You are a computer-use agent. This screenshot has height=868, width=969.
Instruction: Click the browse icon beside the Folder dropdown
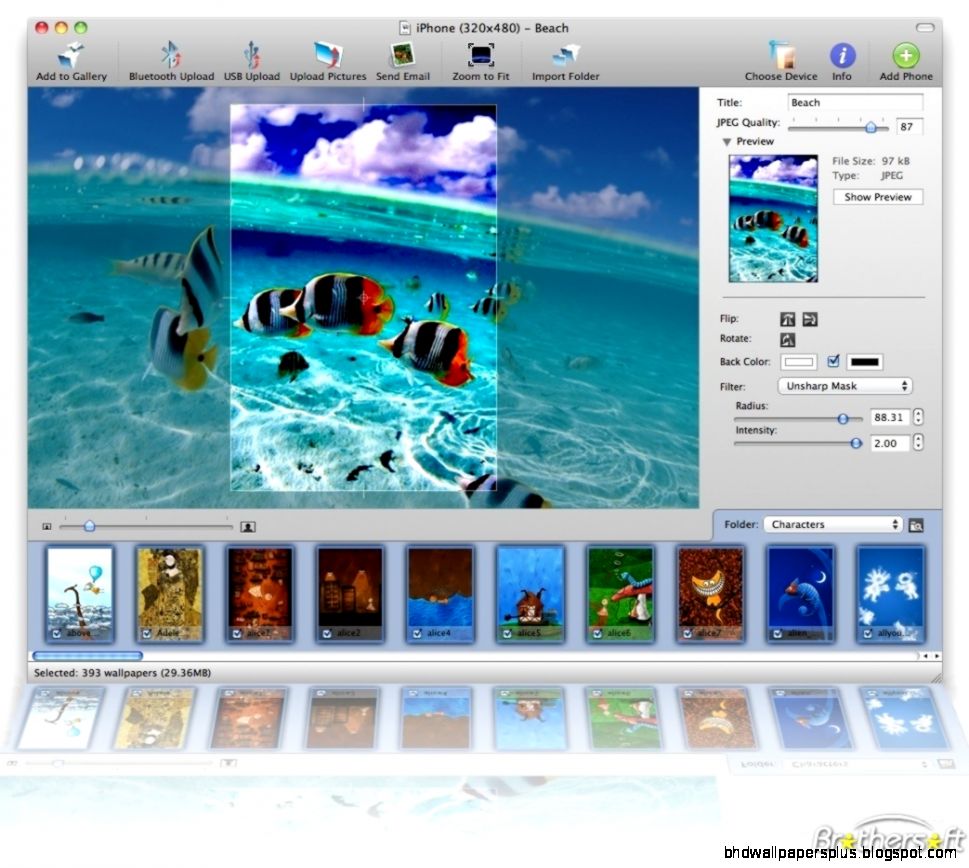(x=916, y=525)
